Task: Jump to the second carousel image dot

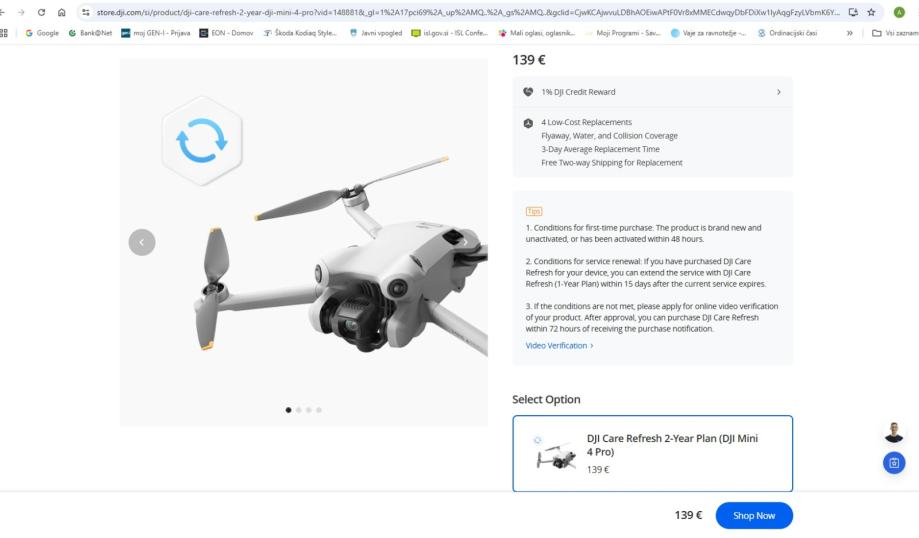Action: click(300, 410)
